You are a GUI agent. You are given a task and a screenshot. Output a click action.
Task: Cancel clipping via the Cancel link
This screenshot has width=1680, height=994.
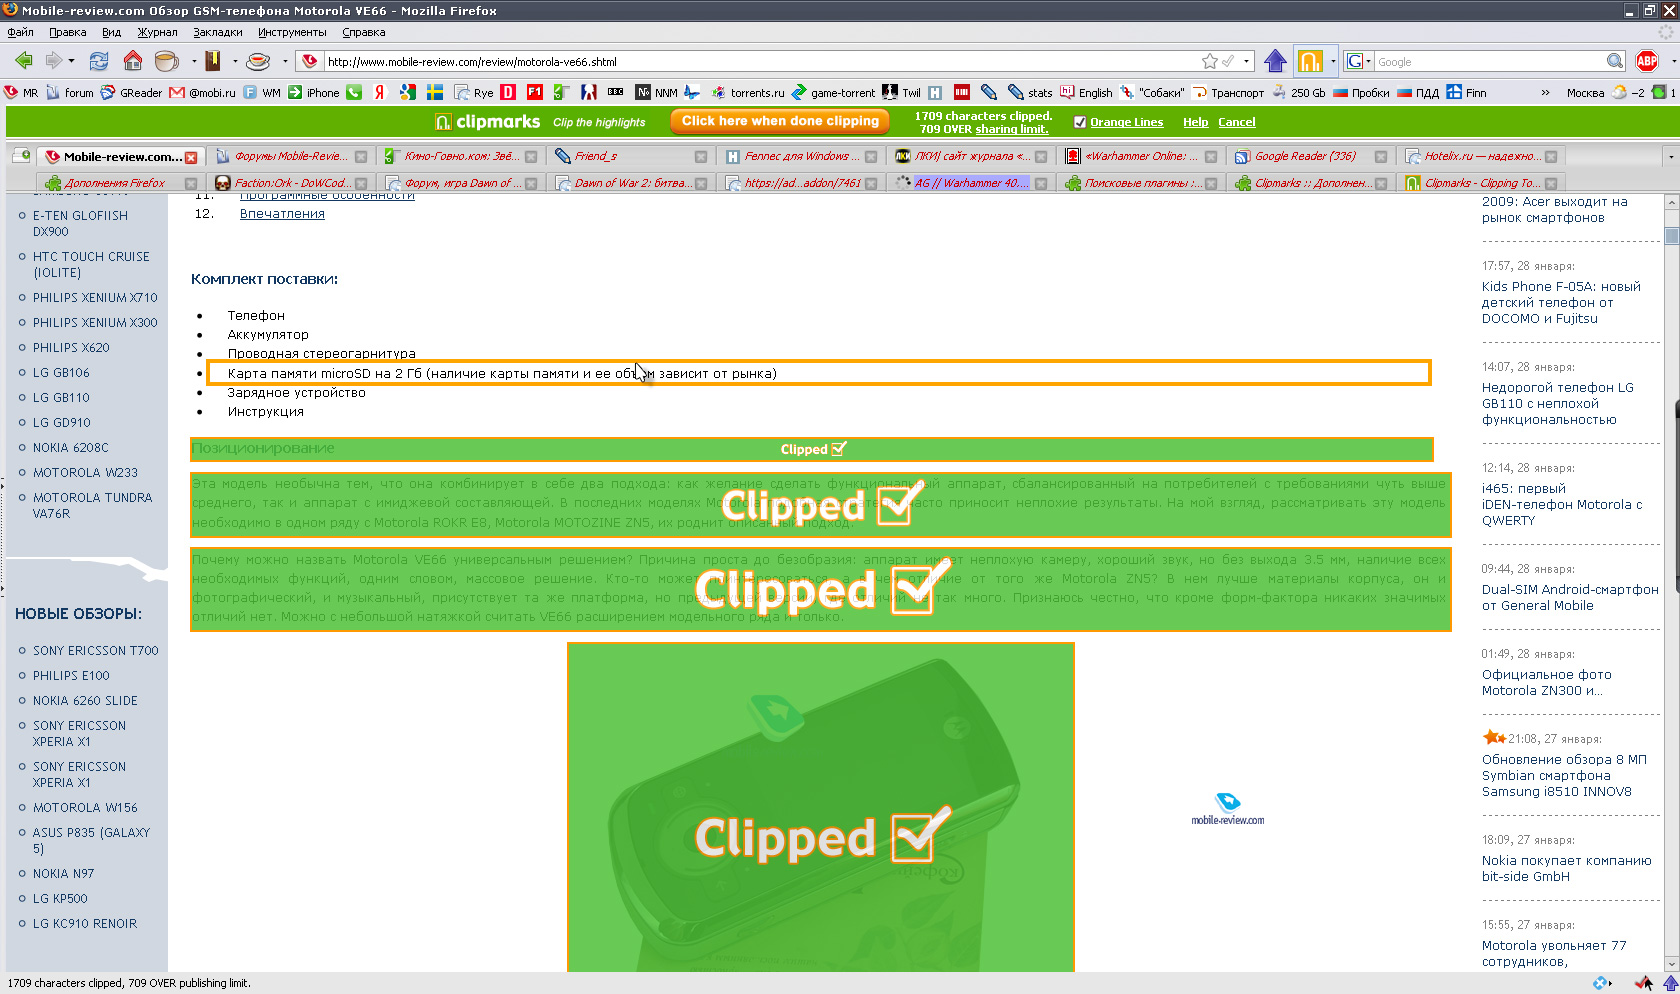1236,122
